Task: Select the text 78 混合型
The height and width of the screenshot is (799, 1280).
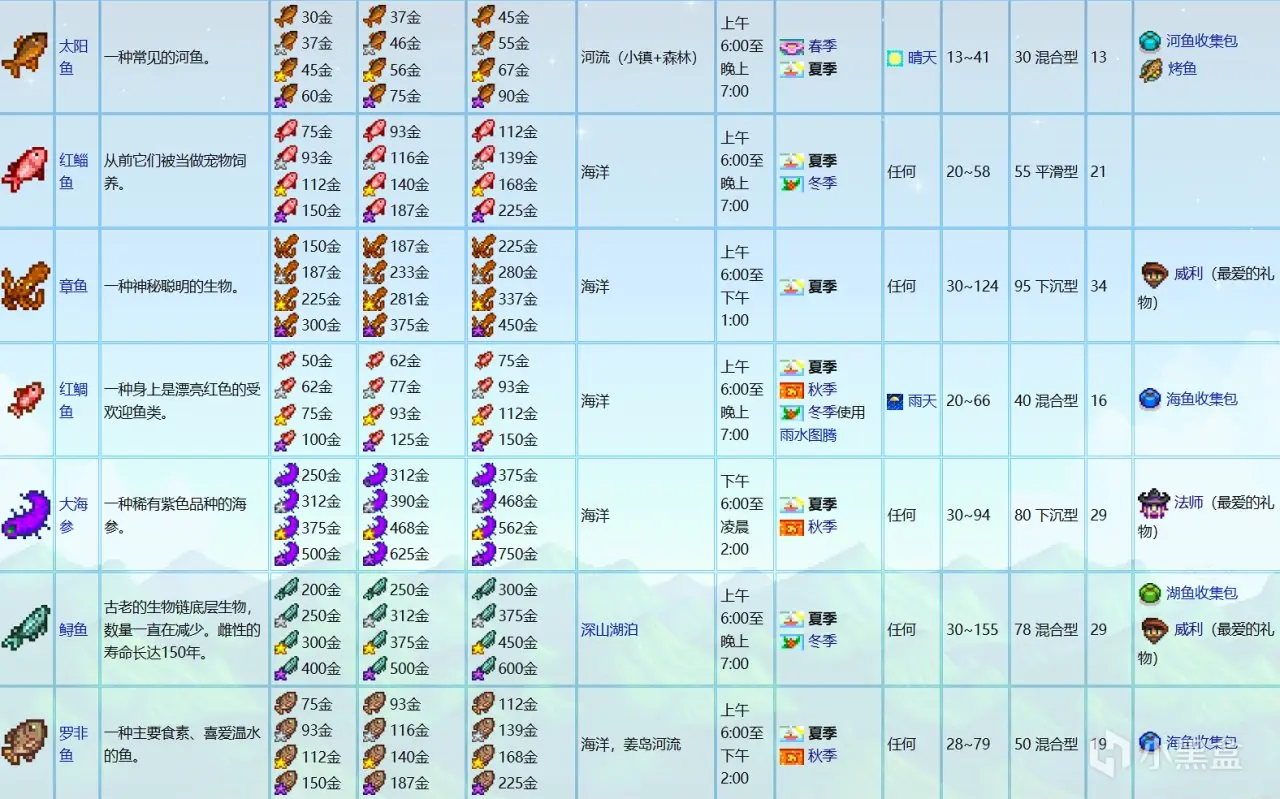Action: (x=1046, y=630)
